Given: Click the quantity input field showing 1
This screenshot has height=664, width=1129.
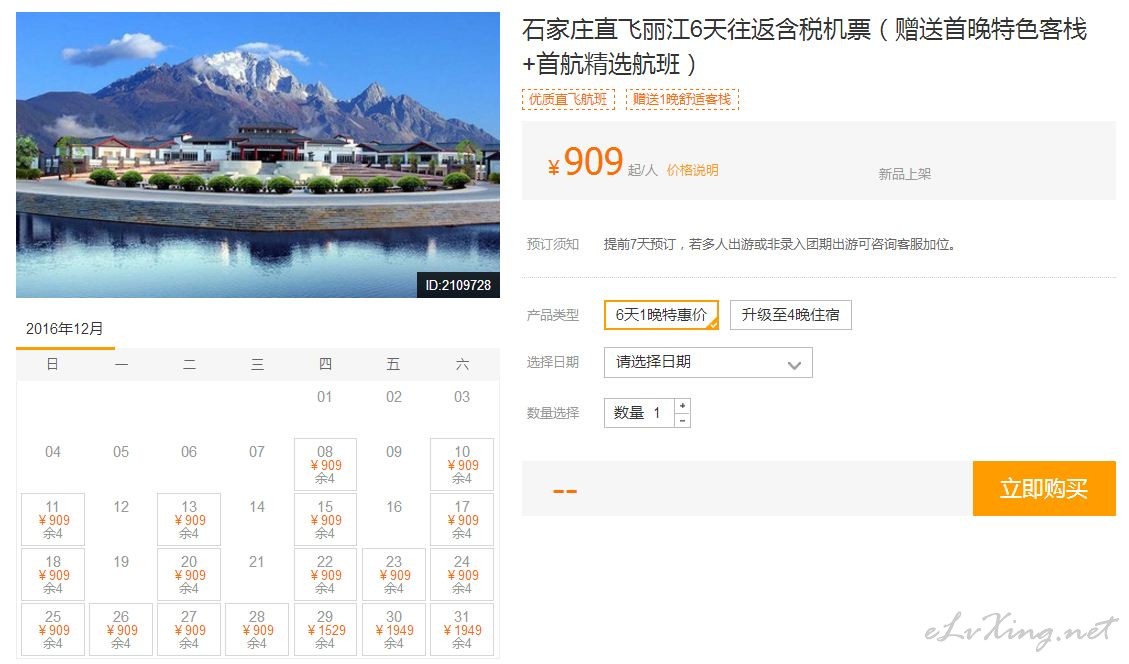Looking at the screenshot, I should coord(639,413).
